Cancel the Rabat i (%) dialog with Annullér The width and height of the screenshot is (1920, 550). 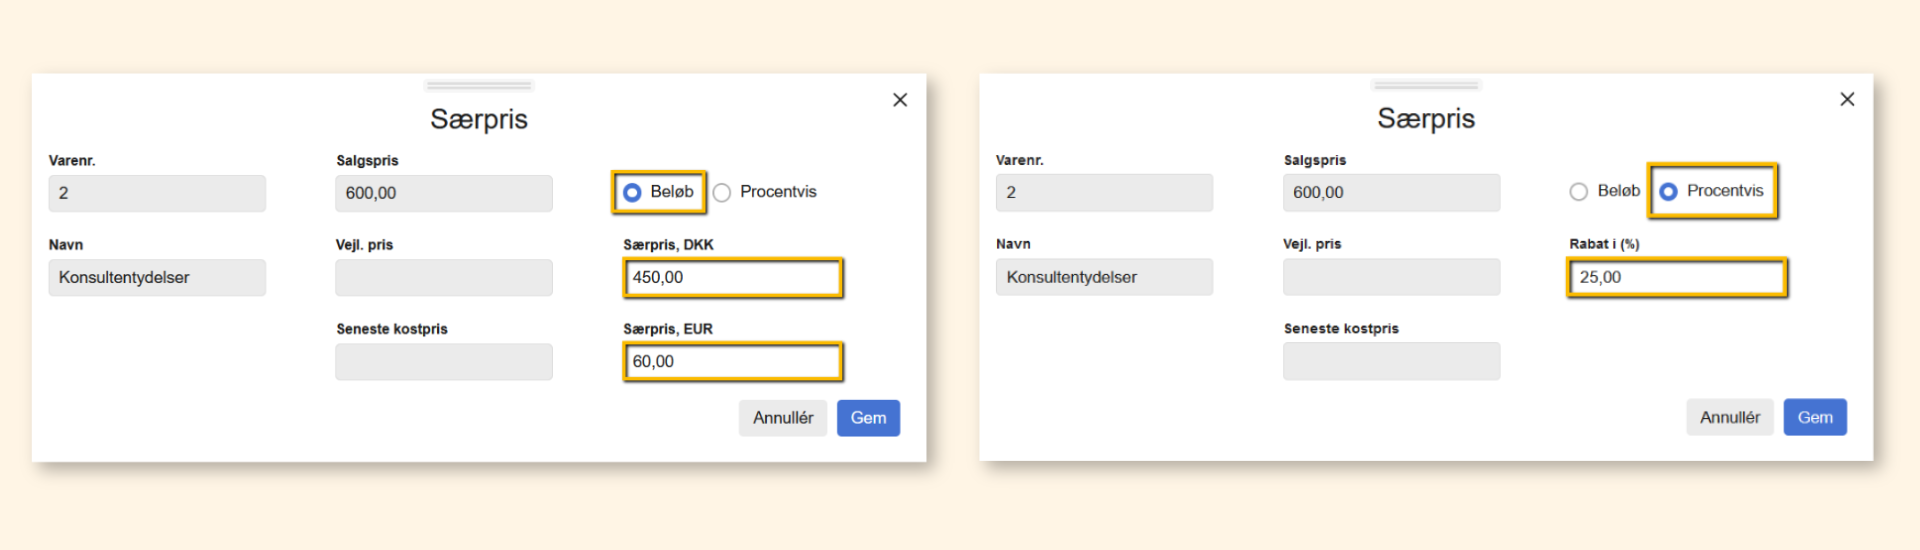pyautogui.click(x=1729, y=417)
